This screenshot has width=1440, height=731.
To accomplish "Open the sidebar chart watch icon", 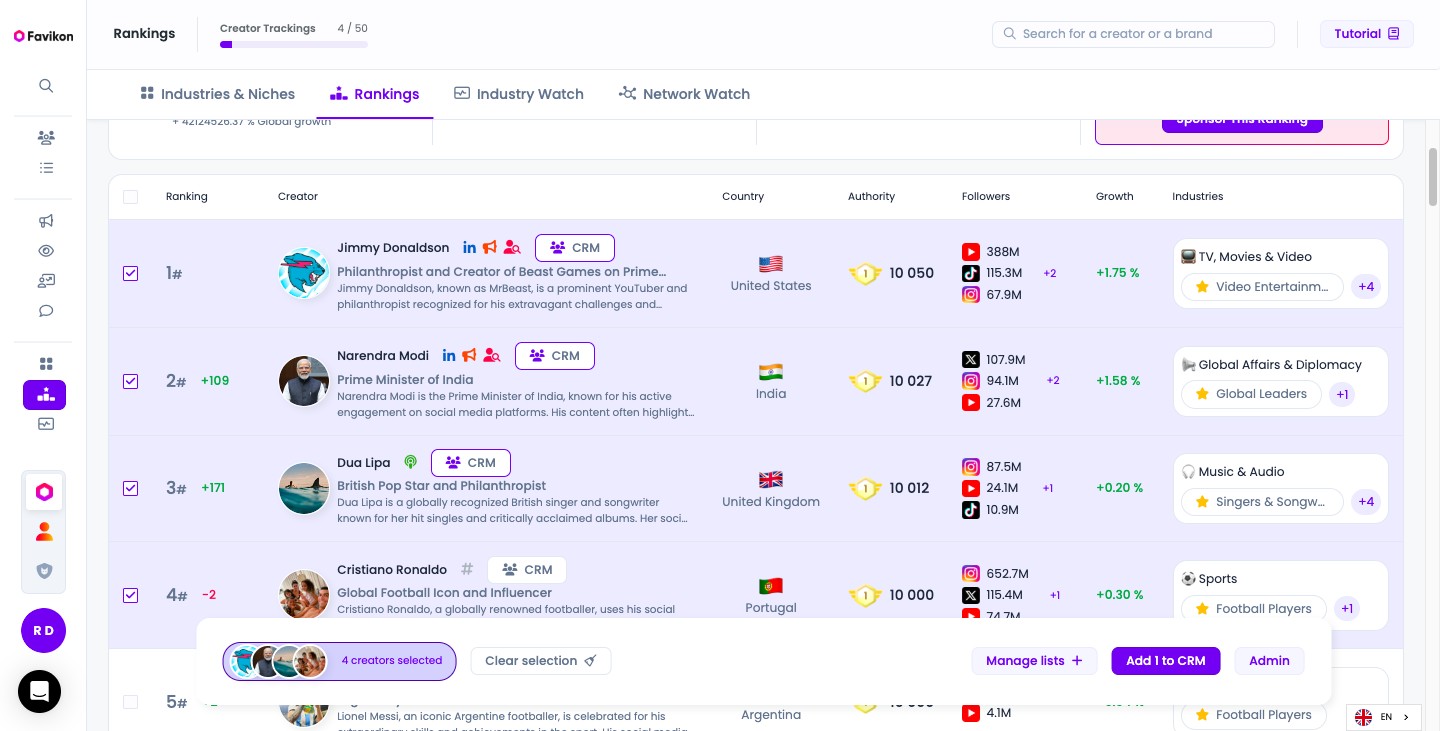I will [x=46, y=424].
